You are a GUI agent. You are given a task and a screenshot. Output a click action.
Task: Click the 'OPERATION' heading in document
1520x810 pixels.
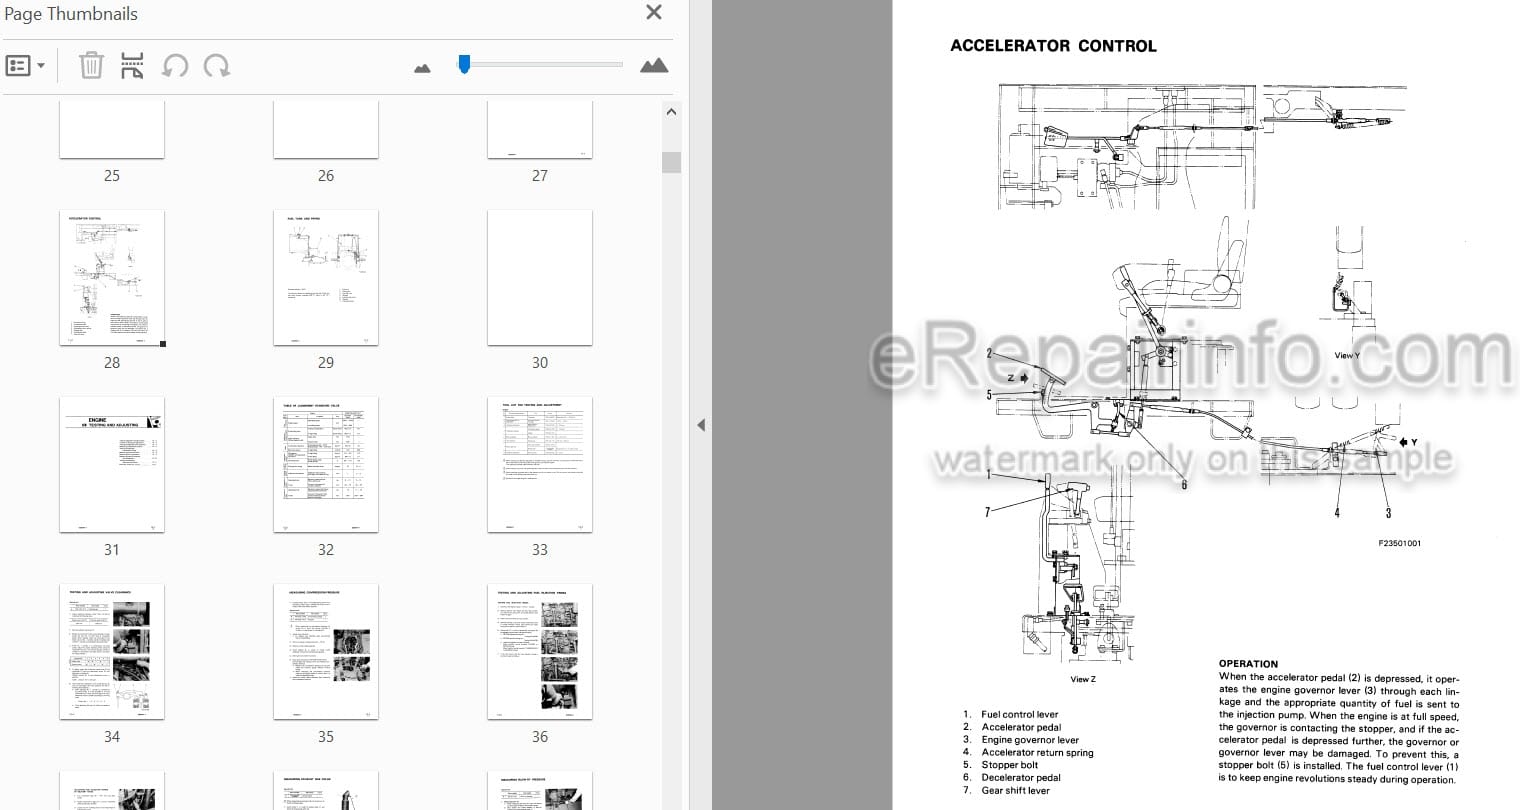(1248, 664)
